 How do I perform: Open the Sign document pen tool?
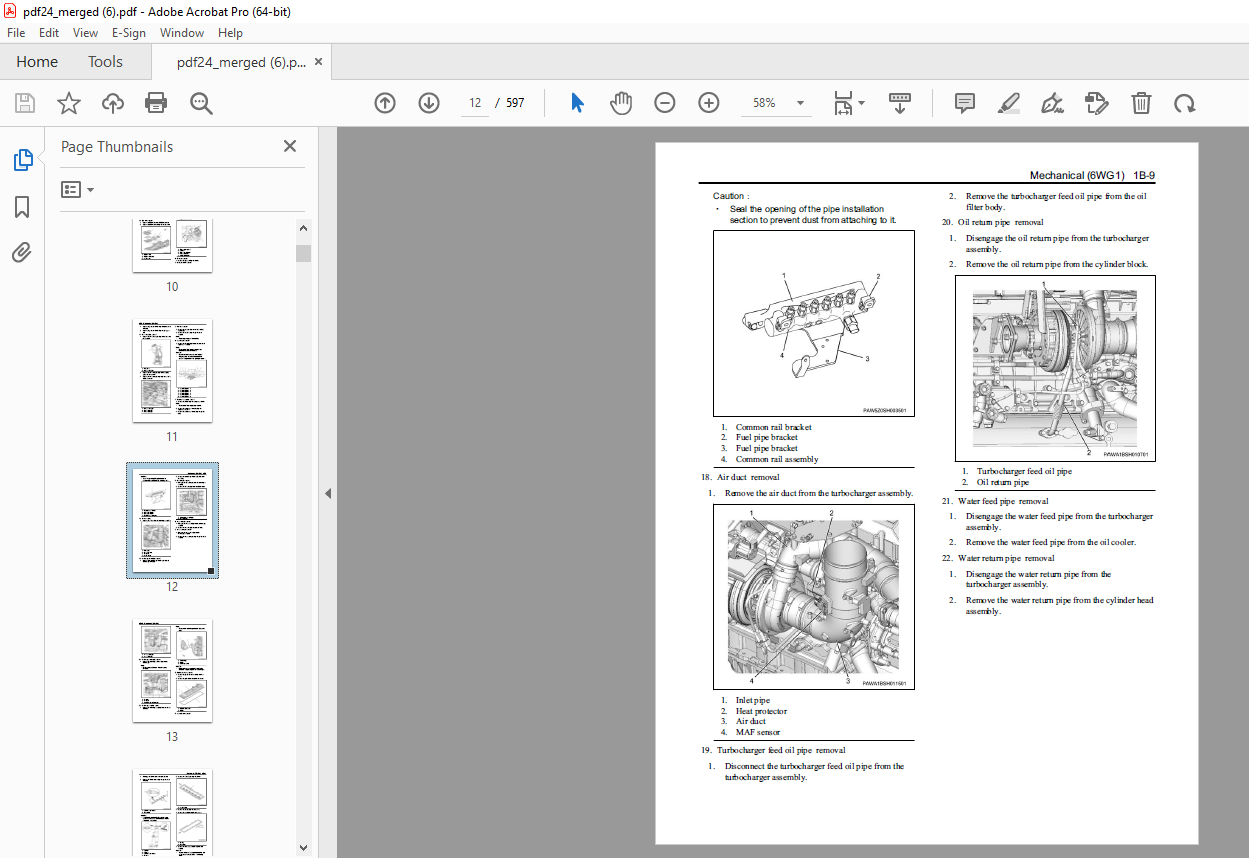[1052, 103]
